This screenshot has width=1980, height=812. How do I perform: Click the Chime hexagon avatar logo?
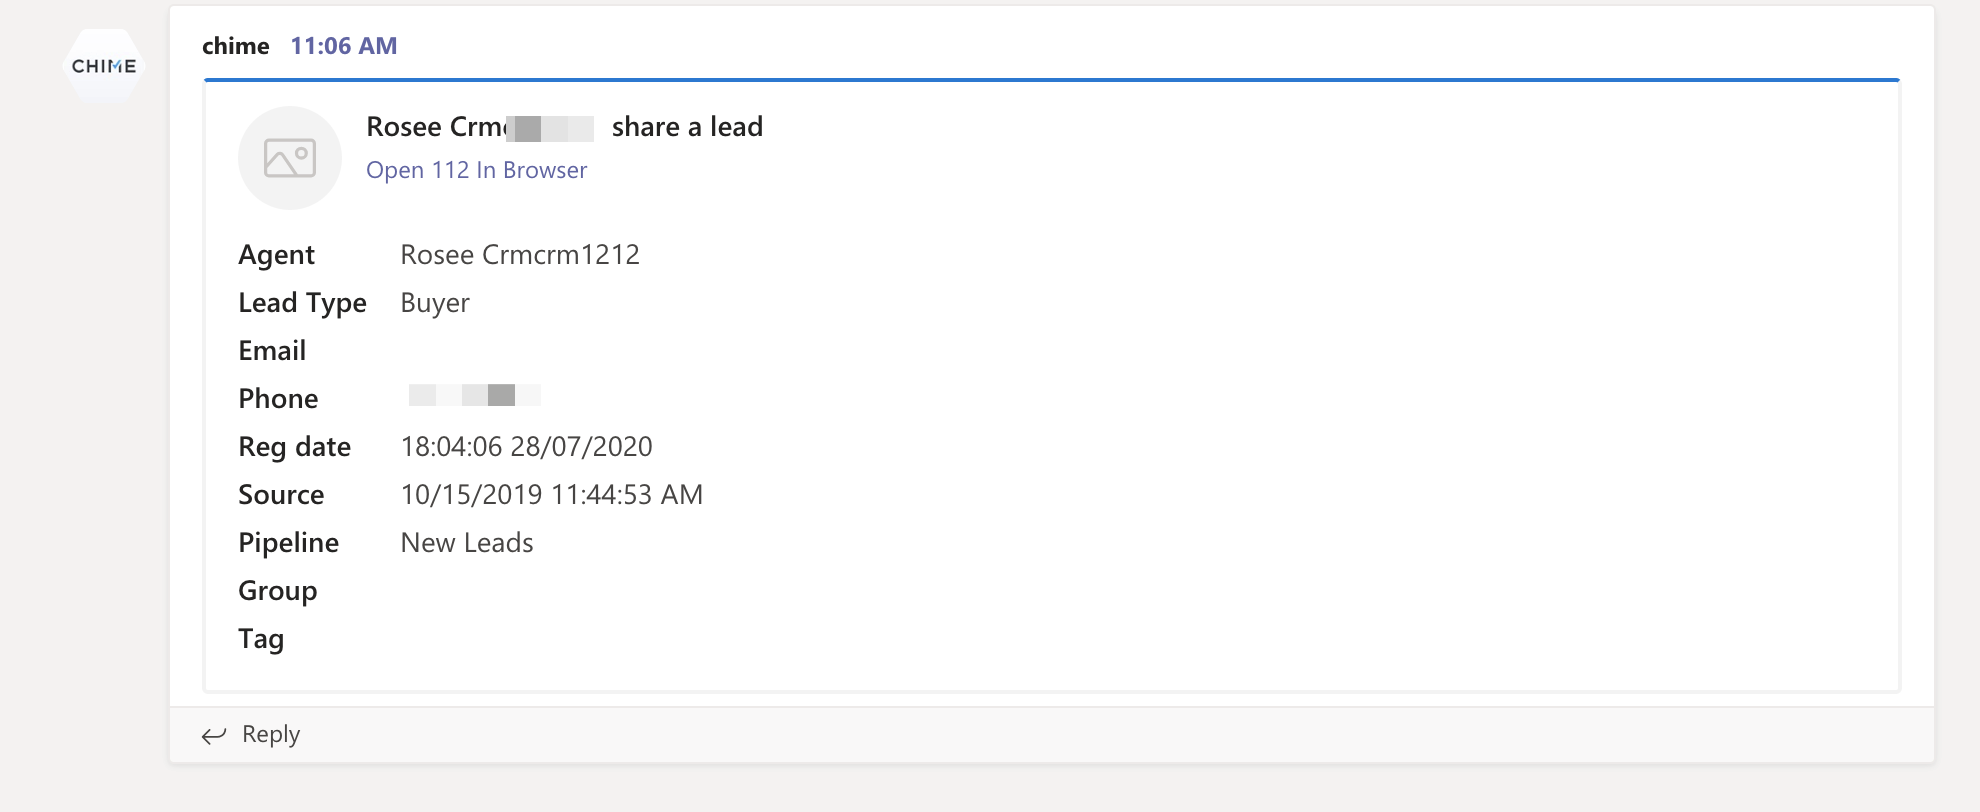[x=104, y=66]
